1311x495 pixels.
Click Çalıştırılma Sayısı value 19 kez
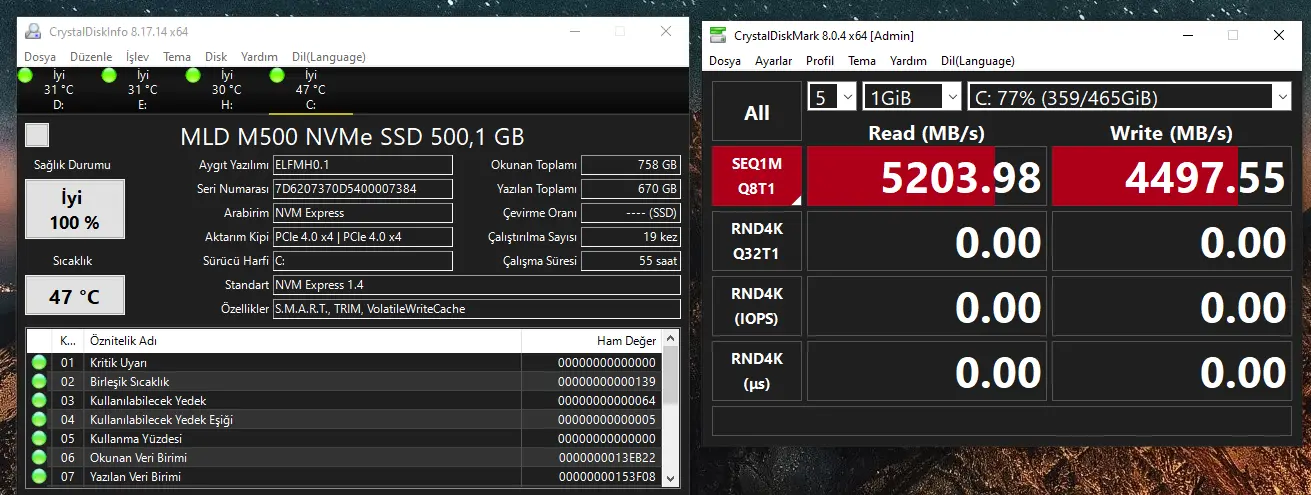point(631,237)
